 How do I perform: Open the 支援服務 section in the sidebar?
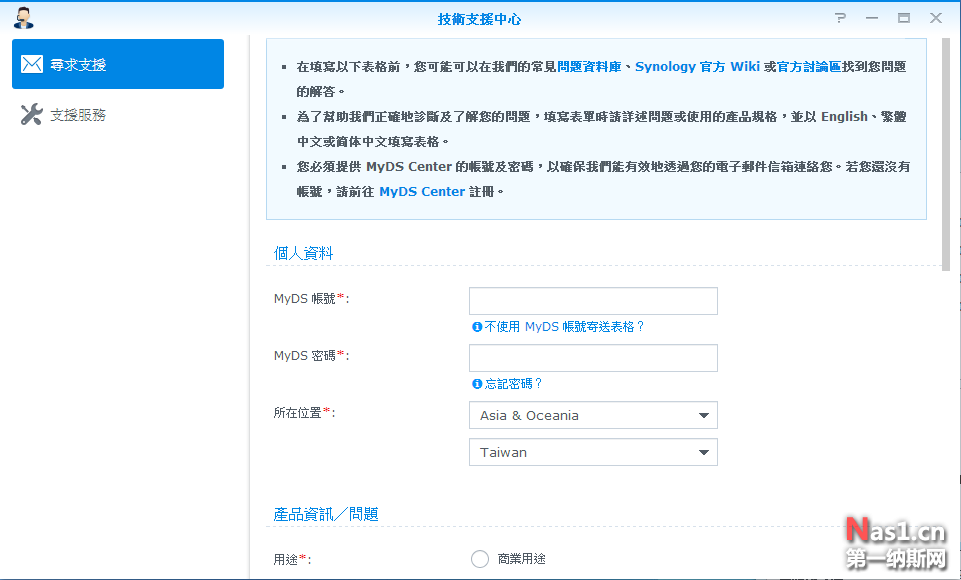click(x=118, y=115)
